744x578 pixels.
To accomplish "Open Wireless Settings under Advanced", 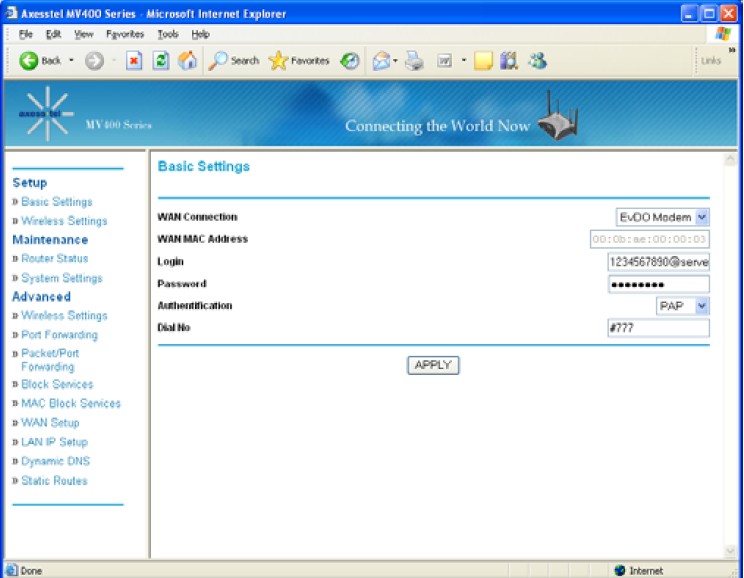I will (64, 316).
